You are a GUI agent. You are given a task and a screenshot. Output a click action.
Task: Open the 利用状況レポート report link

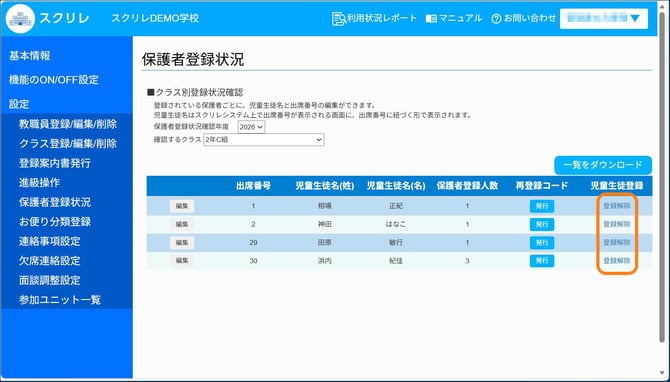coord(374,18)
